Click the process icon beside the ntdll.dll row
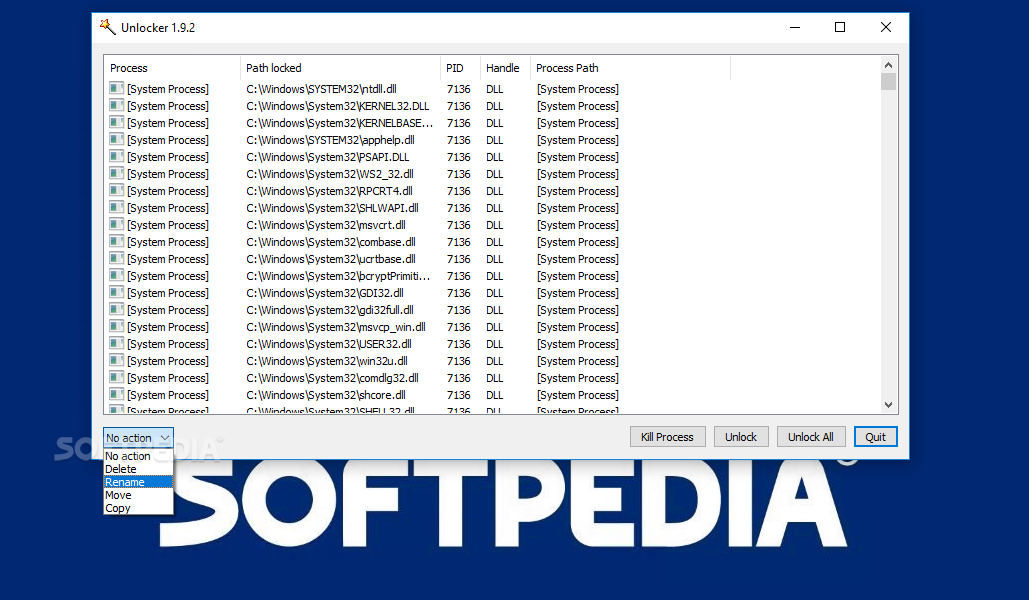1029x600 pixels. (x=116, y=89)
